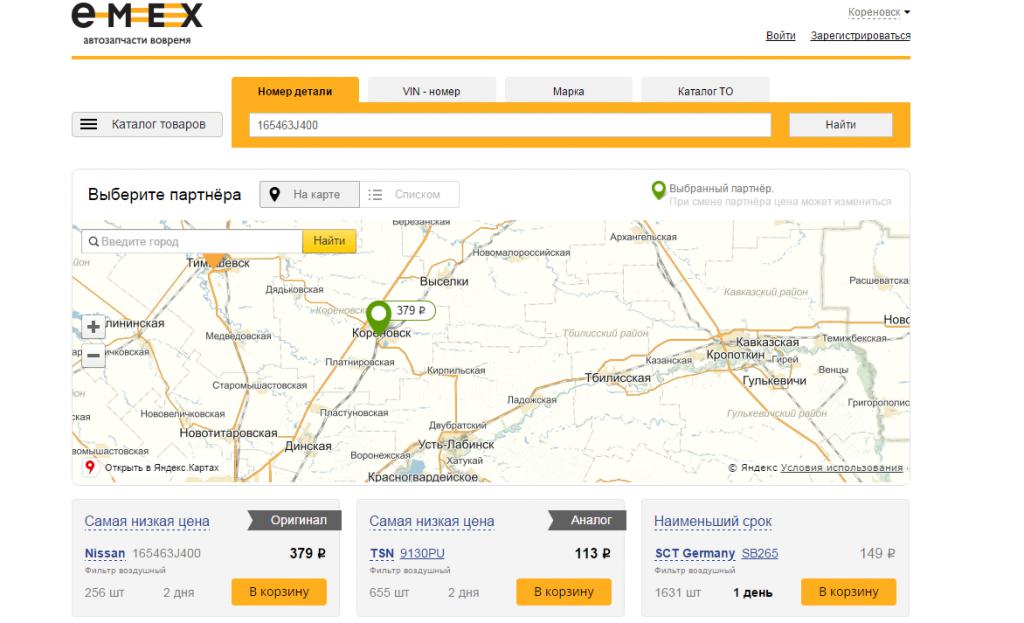
Task: Click the Войти link
Action: point(780,35)
